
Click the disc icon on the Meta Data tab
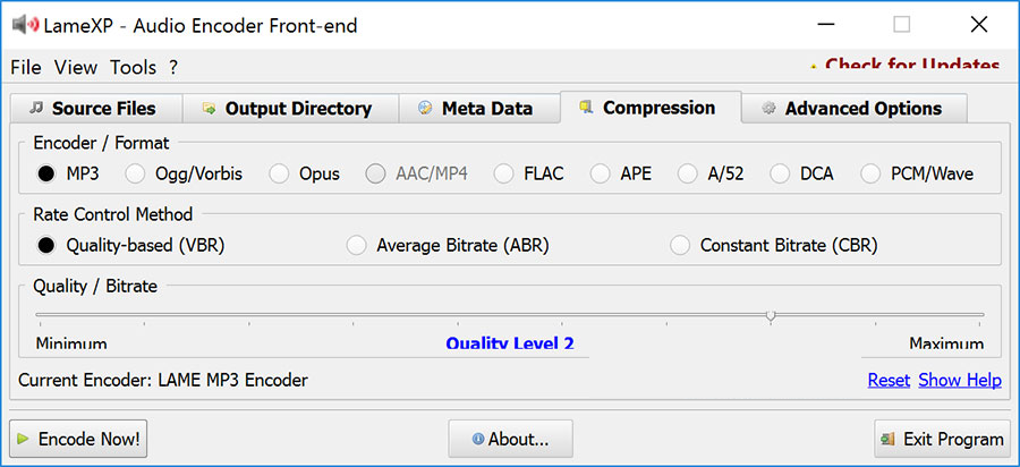426,108
